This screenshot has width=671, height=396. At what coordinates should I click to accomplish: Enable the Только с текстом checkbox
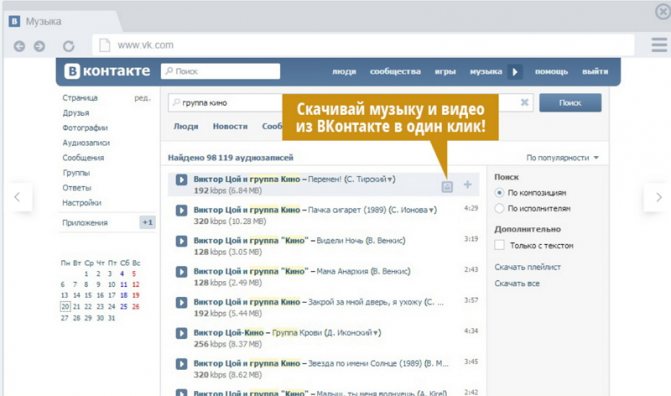click(x=499, y=245)
